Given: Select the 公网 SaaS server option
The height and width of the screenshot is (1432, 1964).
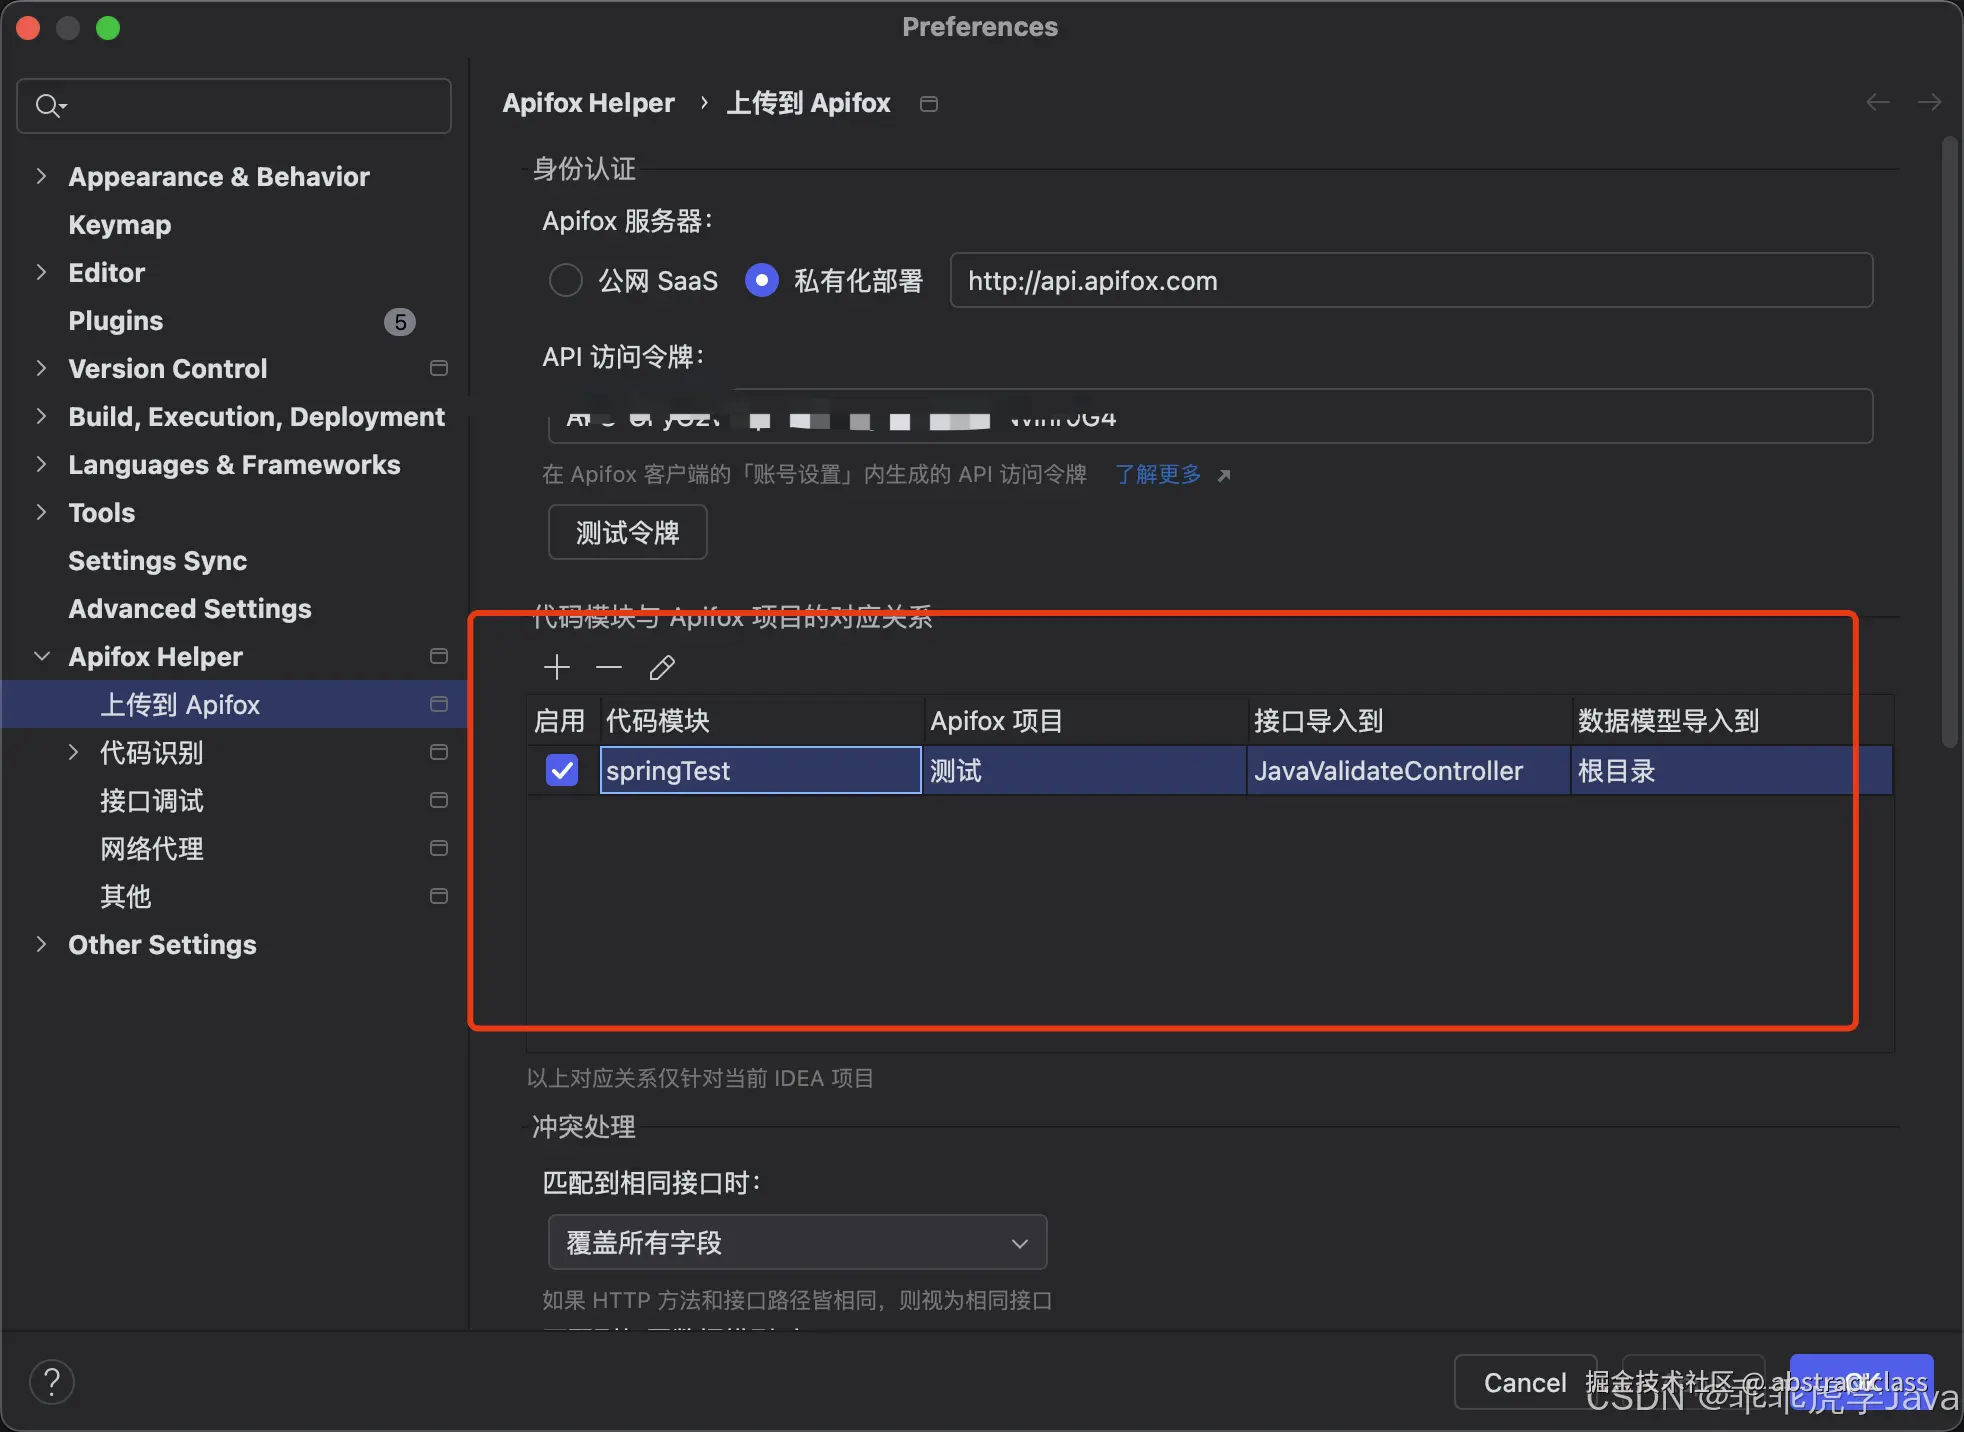Looking at the screenshot, I should pyautogui.click(x=565, y=280).
